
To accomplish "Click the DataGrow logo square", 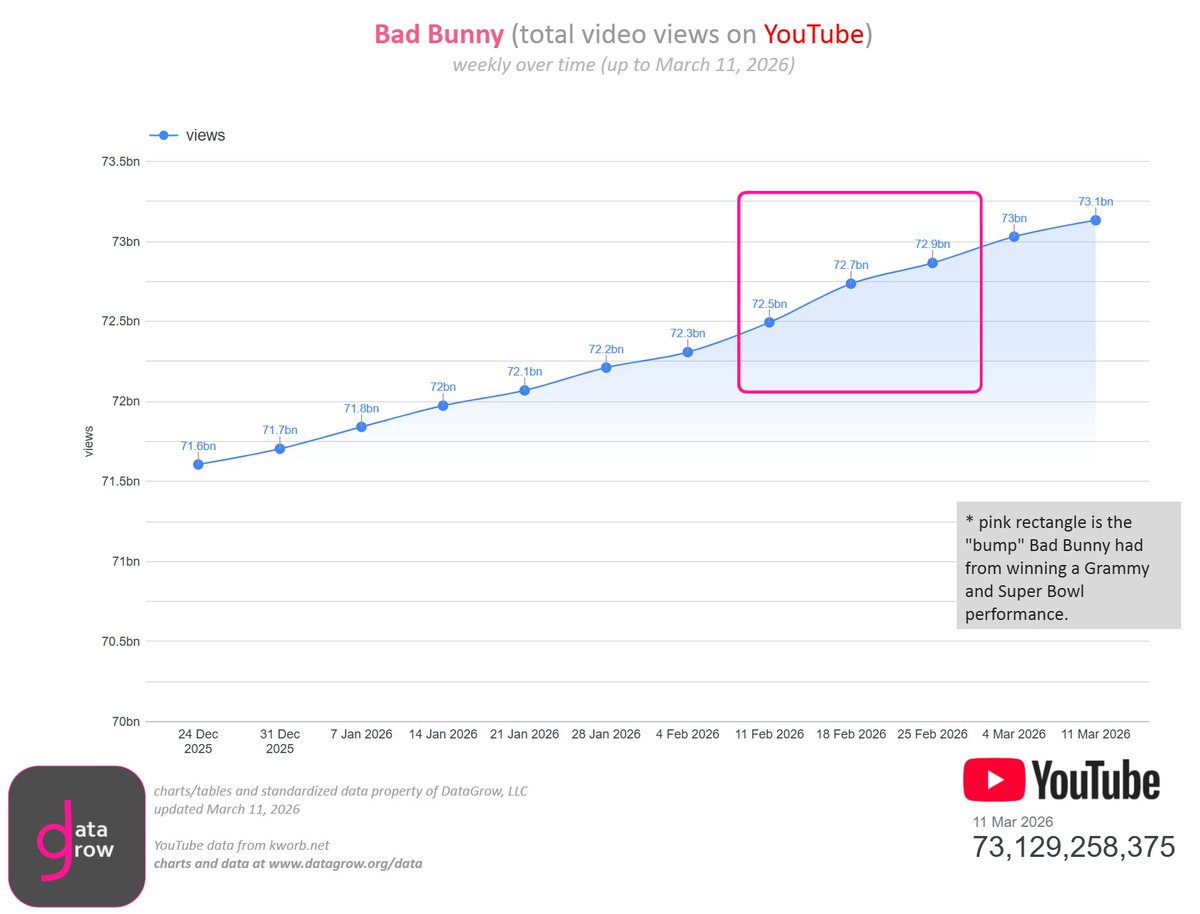I will (x=77, y=838).
